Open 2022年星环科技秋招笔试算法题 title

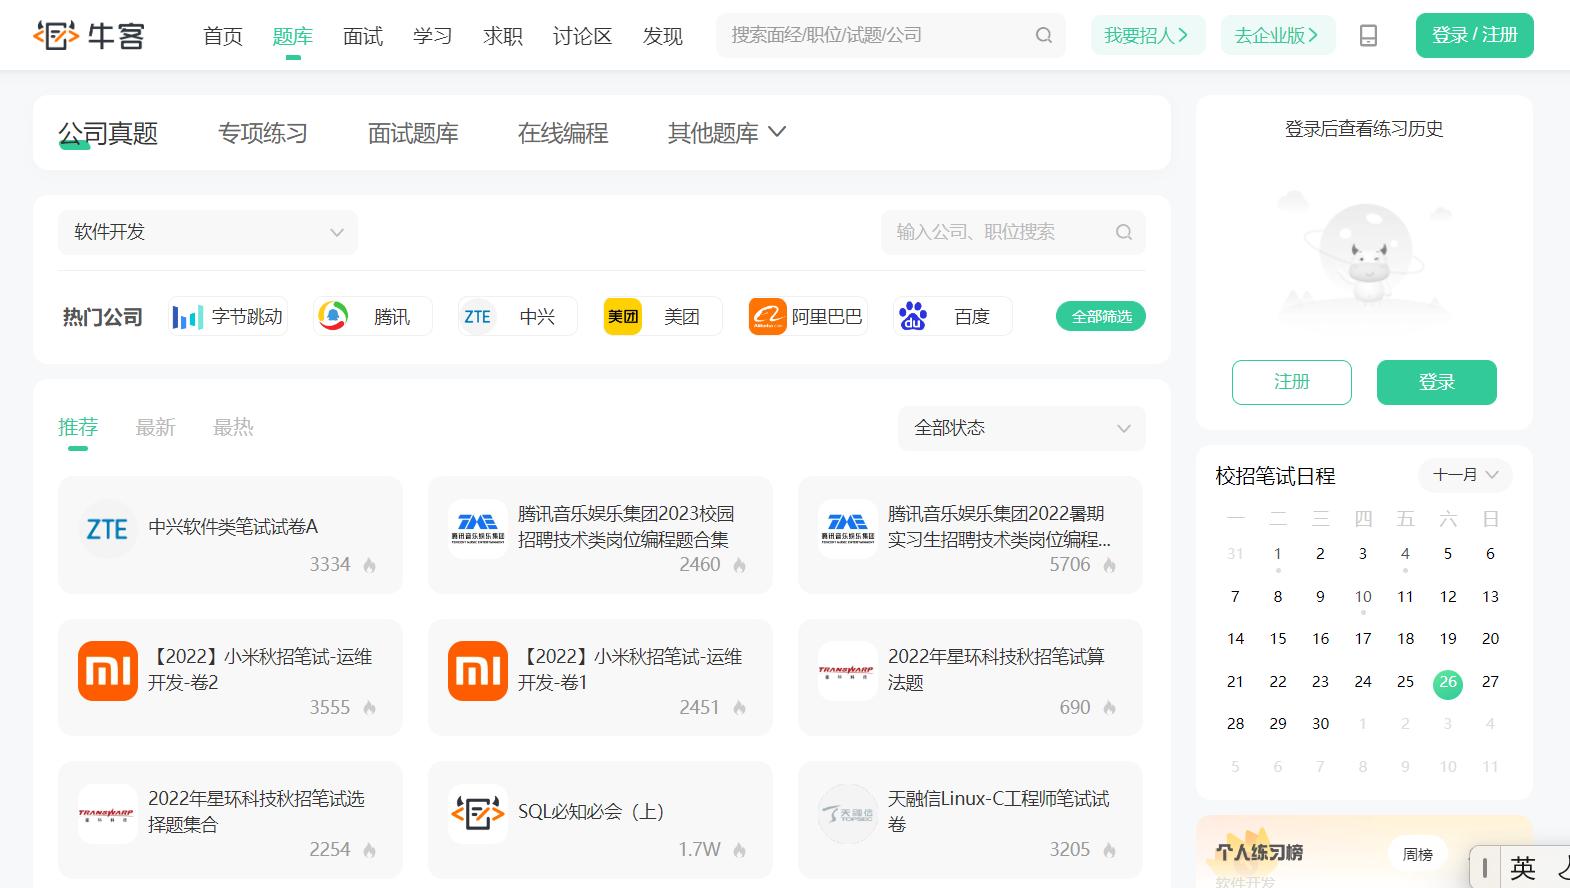pyautogui.click(x=996, y=669)
